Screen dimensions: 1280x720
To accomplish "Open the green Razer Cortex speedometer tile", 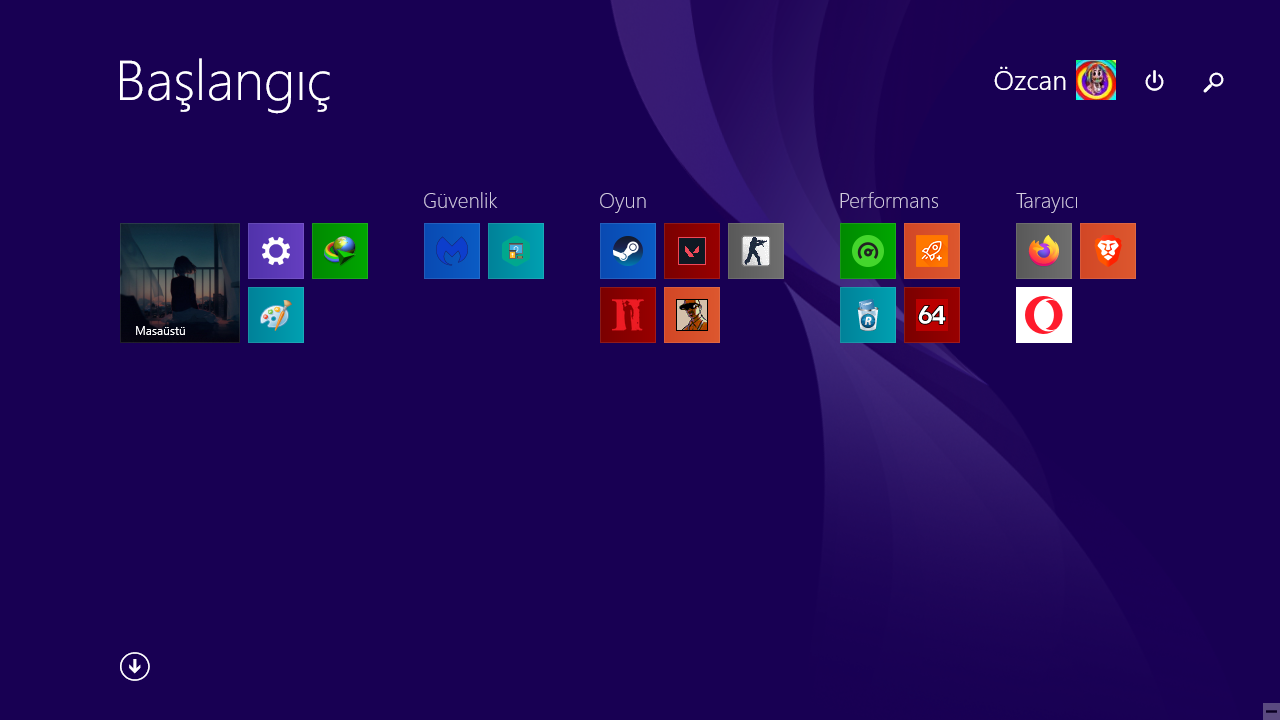I will (x=868, y=251).
